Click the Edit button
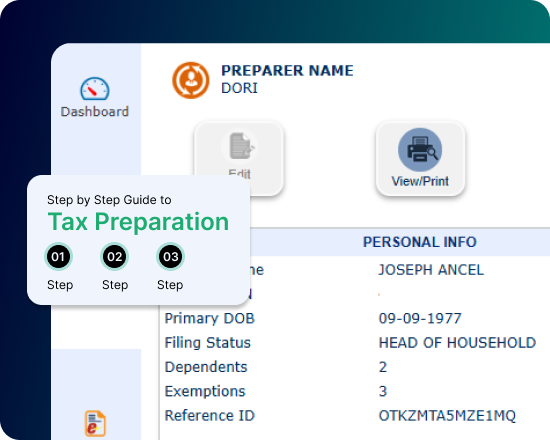550x440 pixels. click(x=239, y=159)
